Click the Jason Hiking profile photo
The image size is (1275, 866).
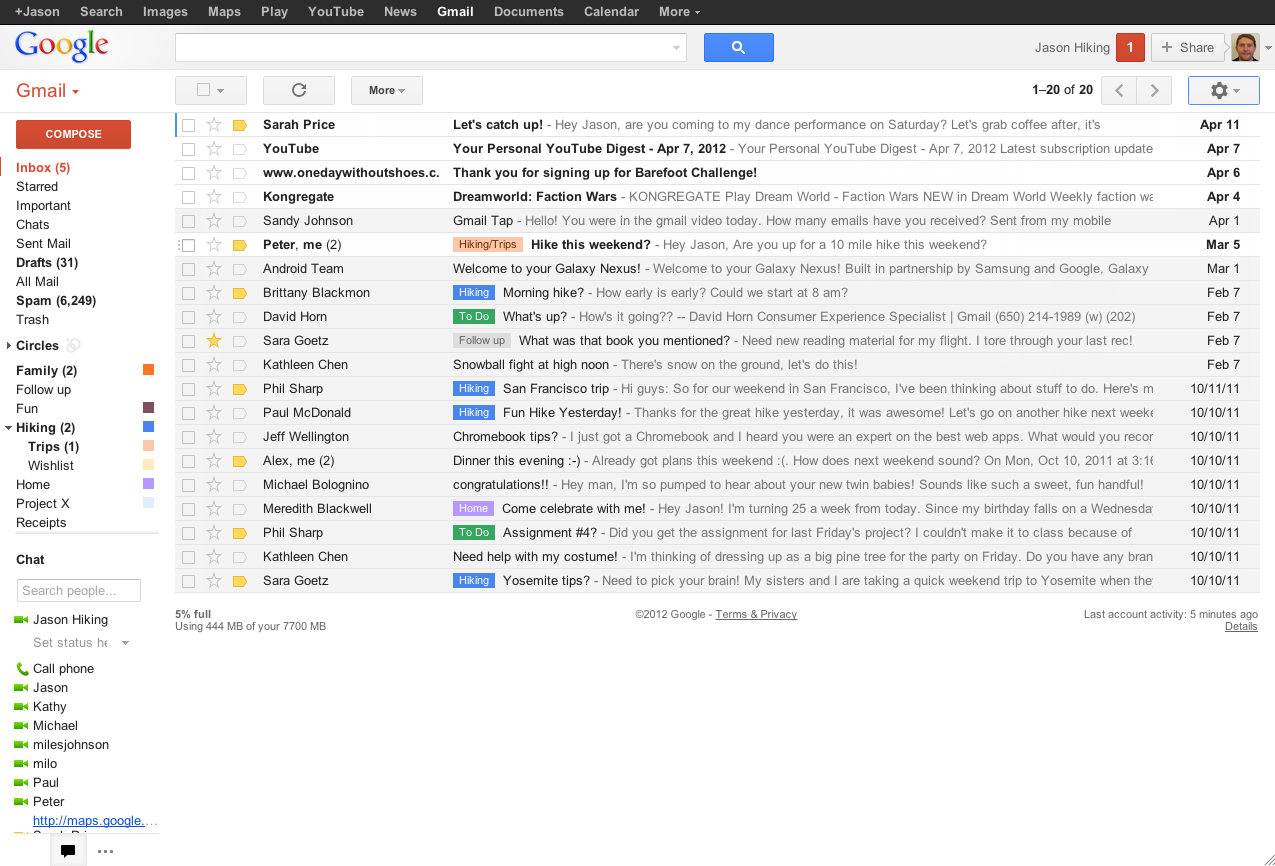1245,47
